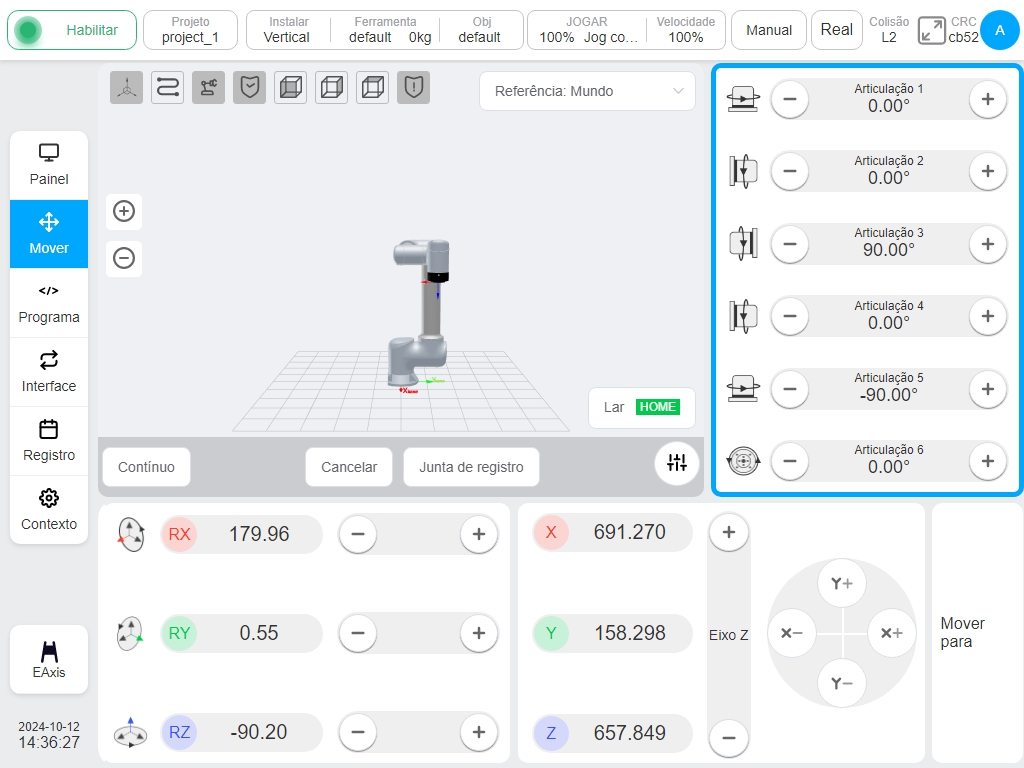Select the first cube view icon
Image resolution: width=1024 pixels, height=768 pixels.
[x=291, y=88]
